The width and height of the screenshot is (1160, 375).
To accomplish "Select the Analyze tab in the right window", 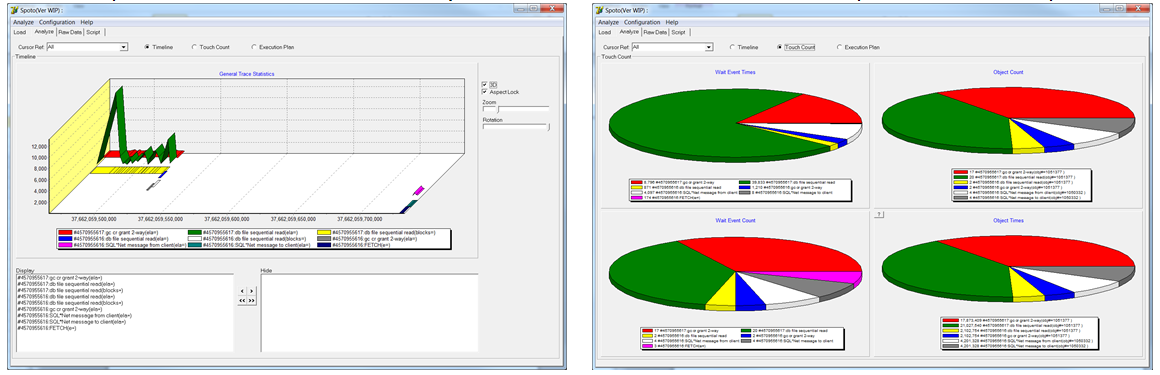I will pos(629,32).
